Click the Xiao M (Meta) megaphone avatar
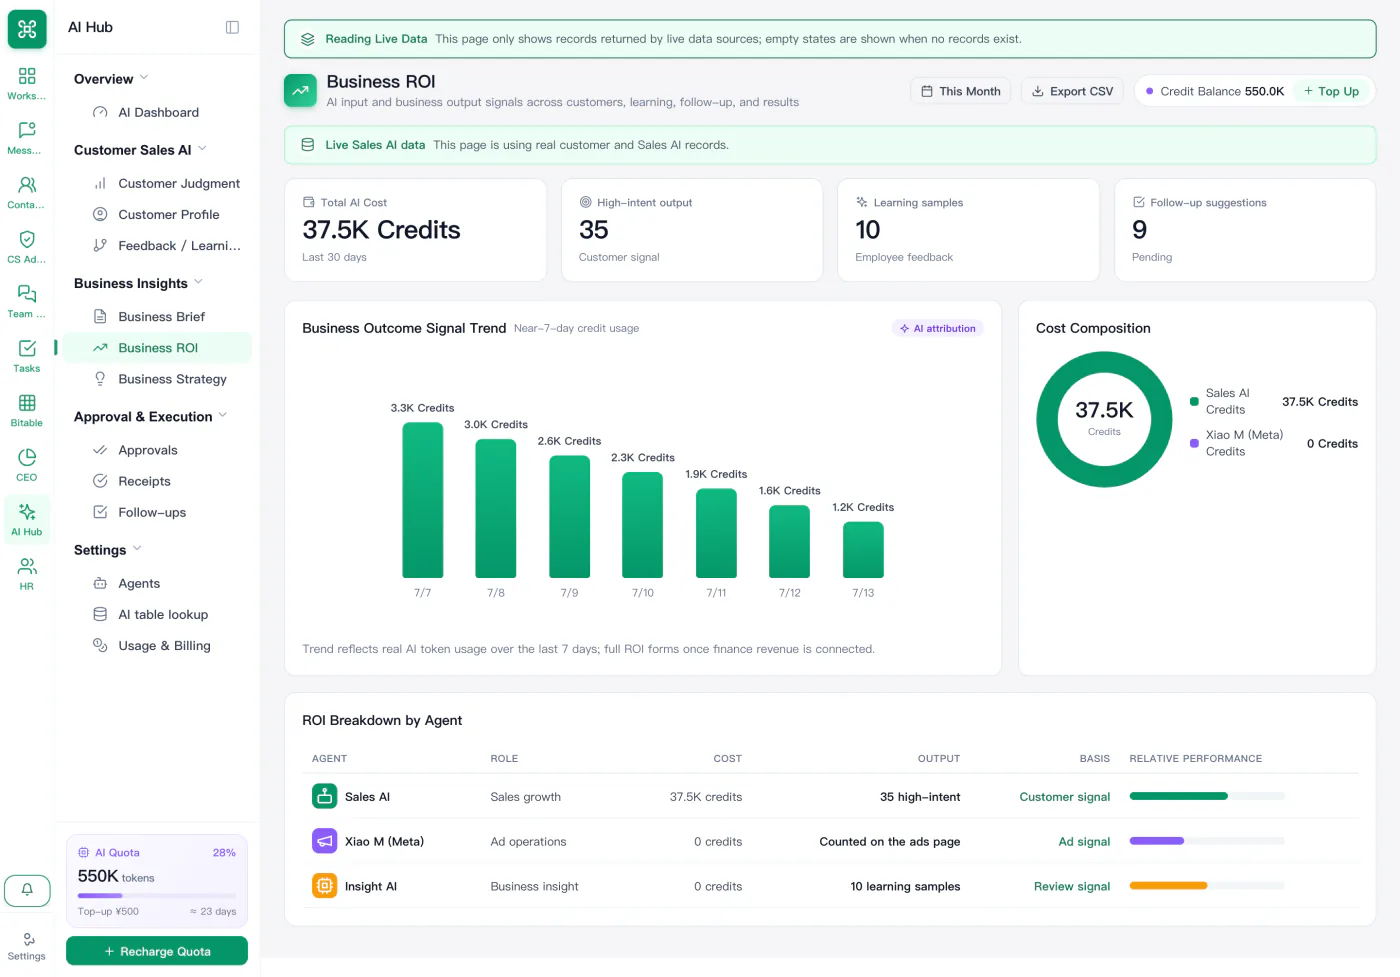1400x977 pixels. coord(324,841)
